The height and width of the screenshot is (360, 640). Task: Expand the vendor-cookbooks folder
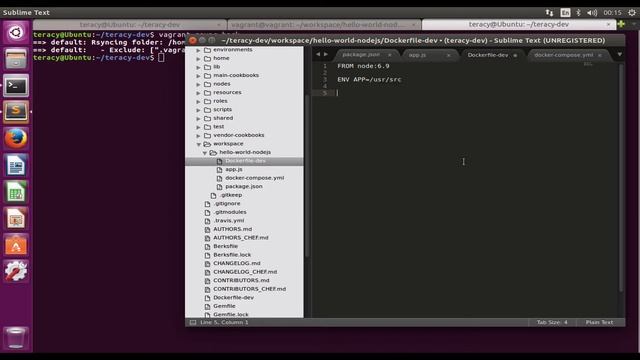pos(198,136)
